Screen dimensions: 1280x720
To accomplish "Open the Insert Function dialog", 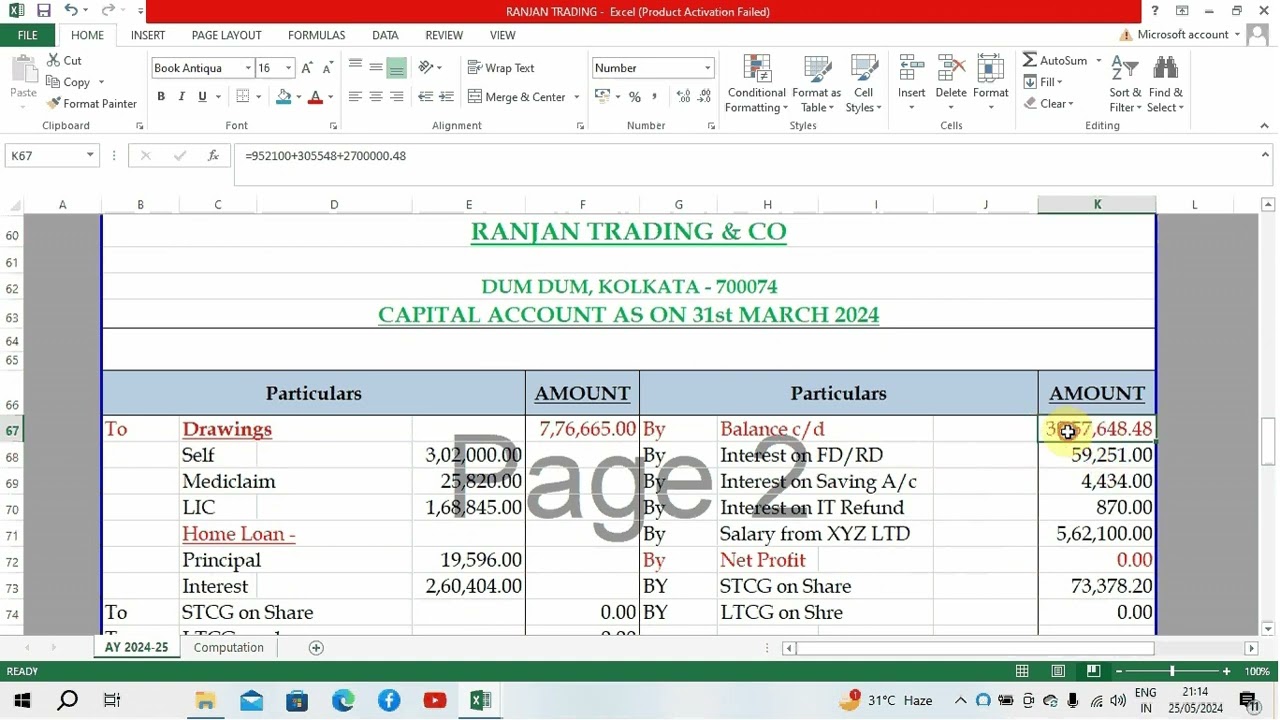I will (213, 156).
